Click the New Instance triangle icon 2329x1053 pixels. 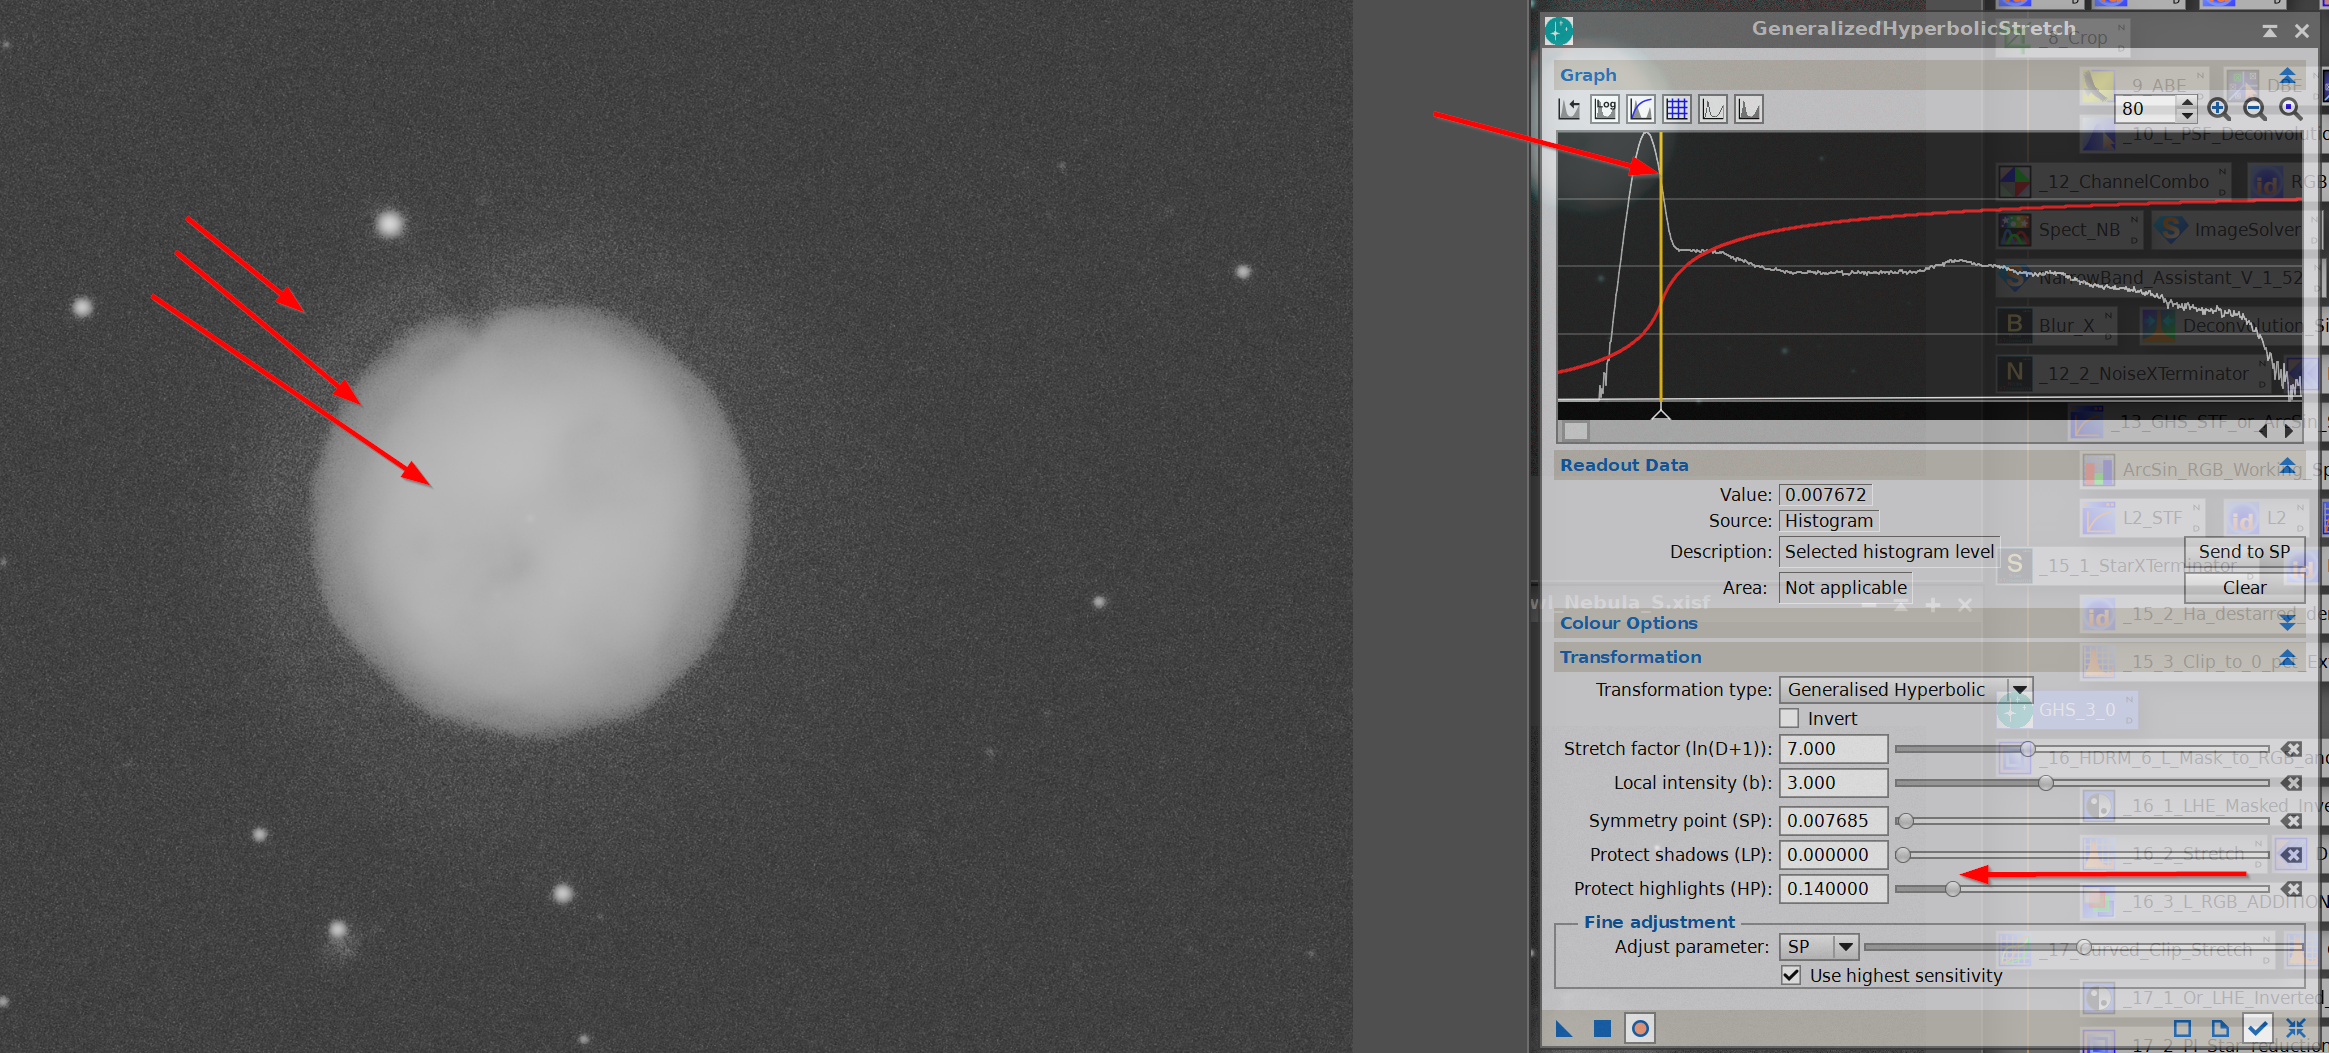tap(1565, 1029)
